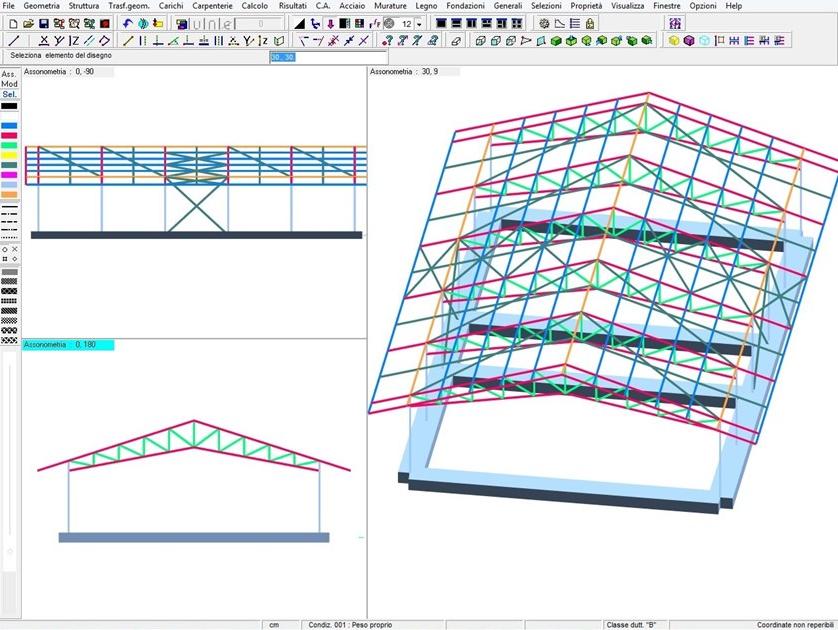This screenshot has height=630, width=838.
Task: Save the model with floppy disk icon
Action: [x=44, y=23]
